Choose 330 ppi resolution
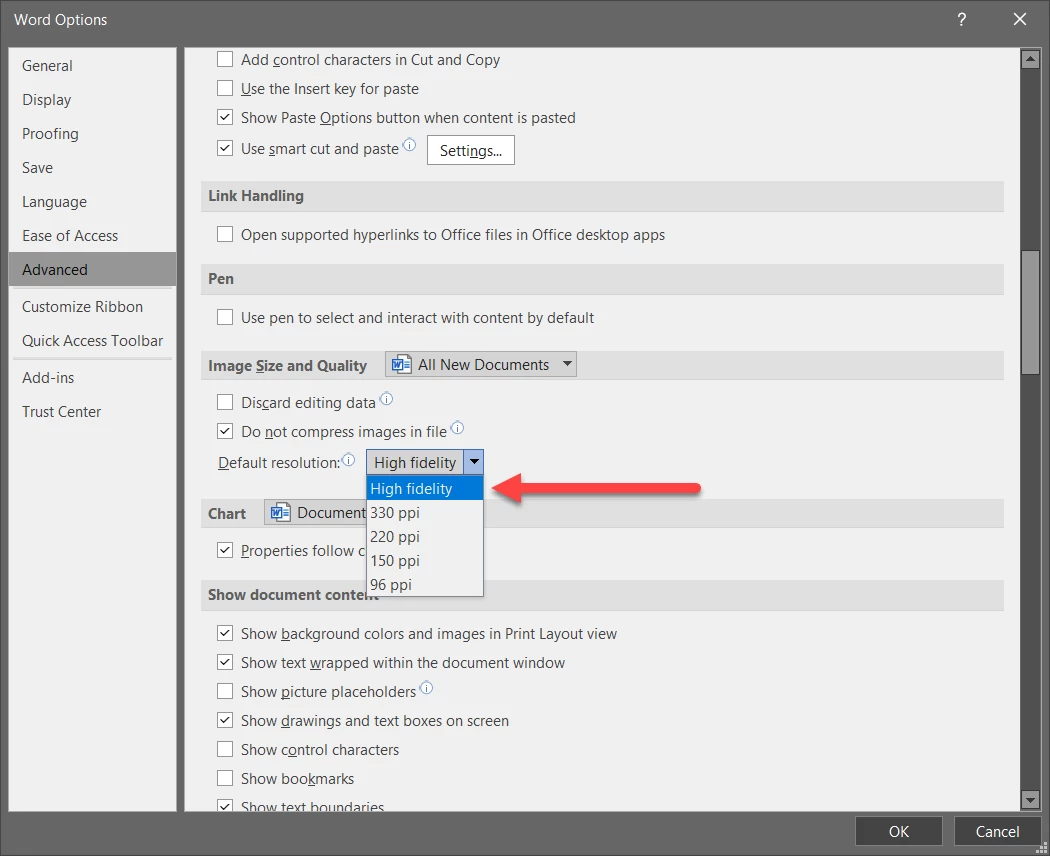 click(425, 513)
